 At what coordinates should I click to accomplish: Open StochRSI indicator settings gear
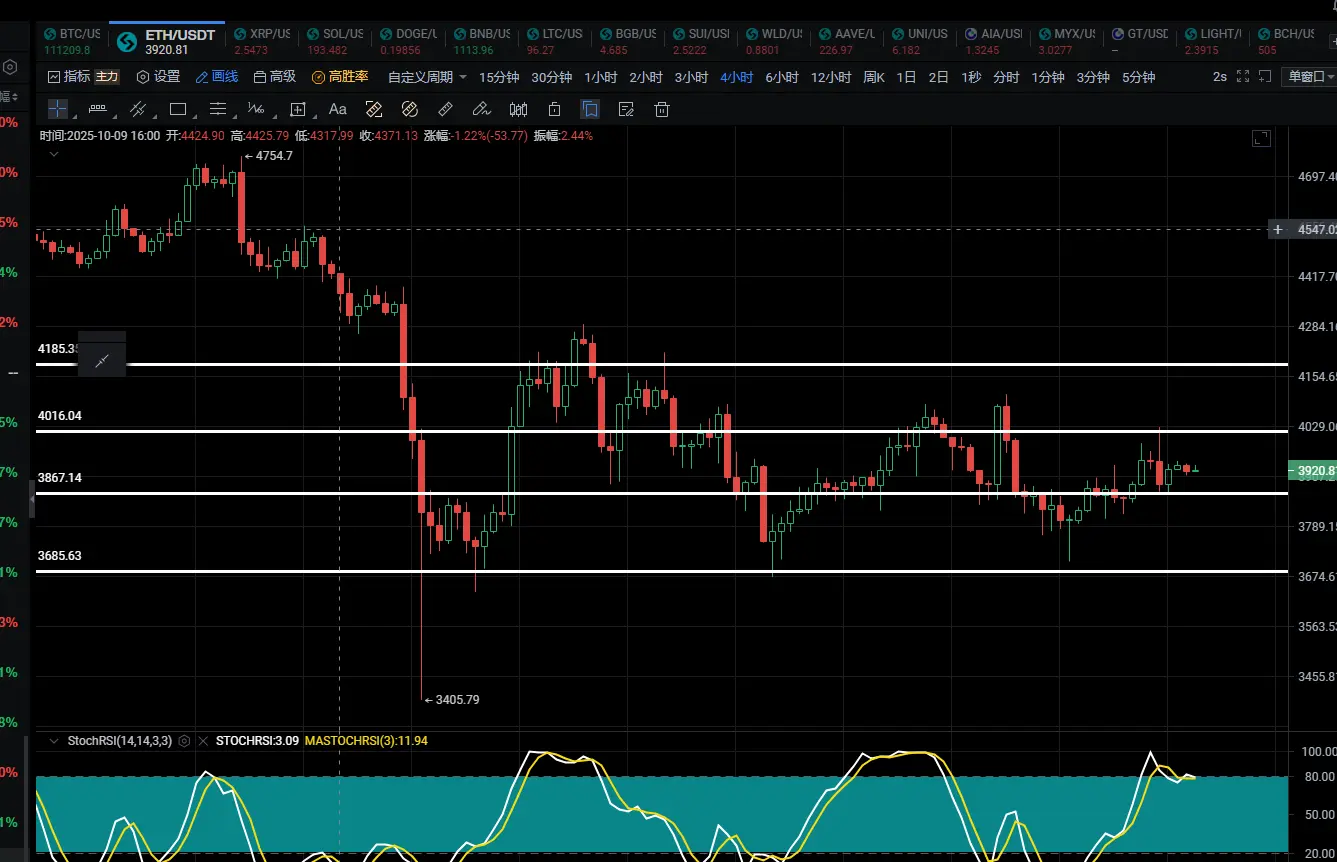(x=185, y=741)
